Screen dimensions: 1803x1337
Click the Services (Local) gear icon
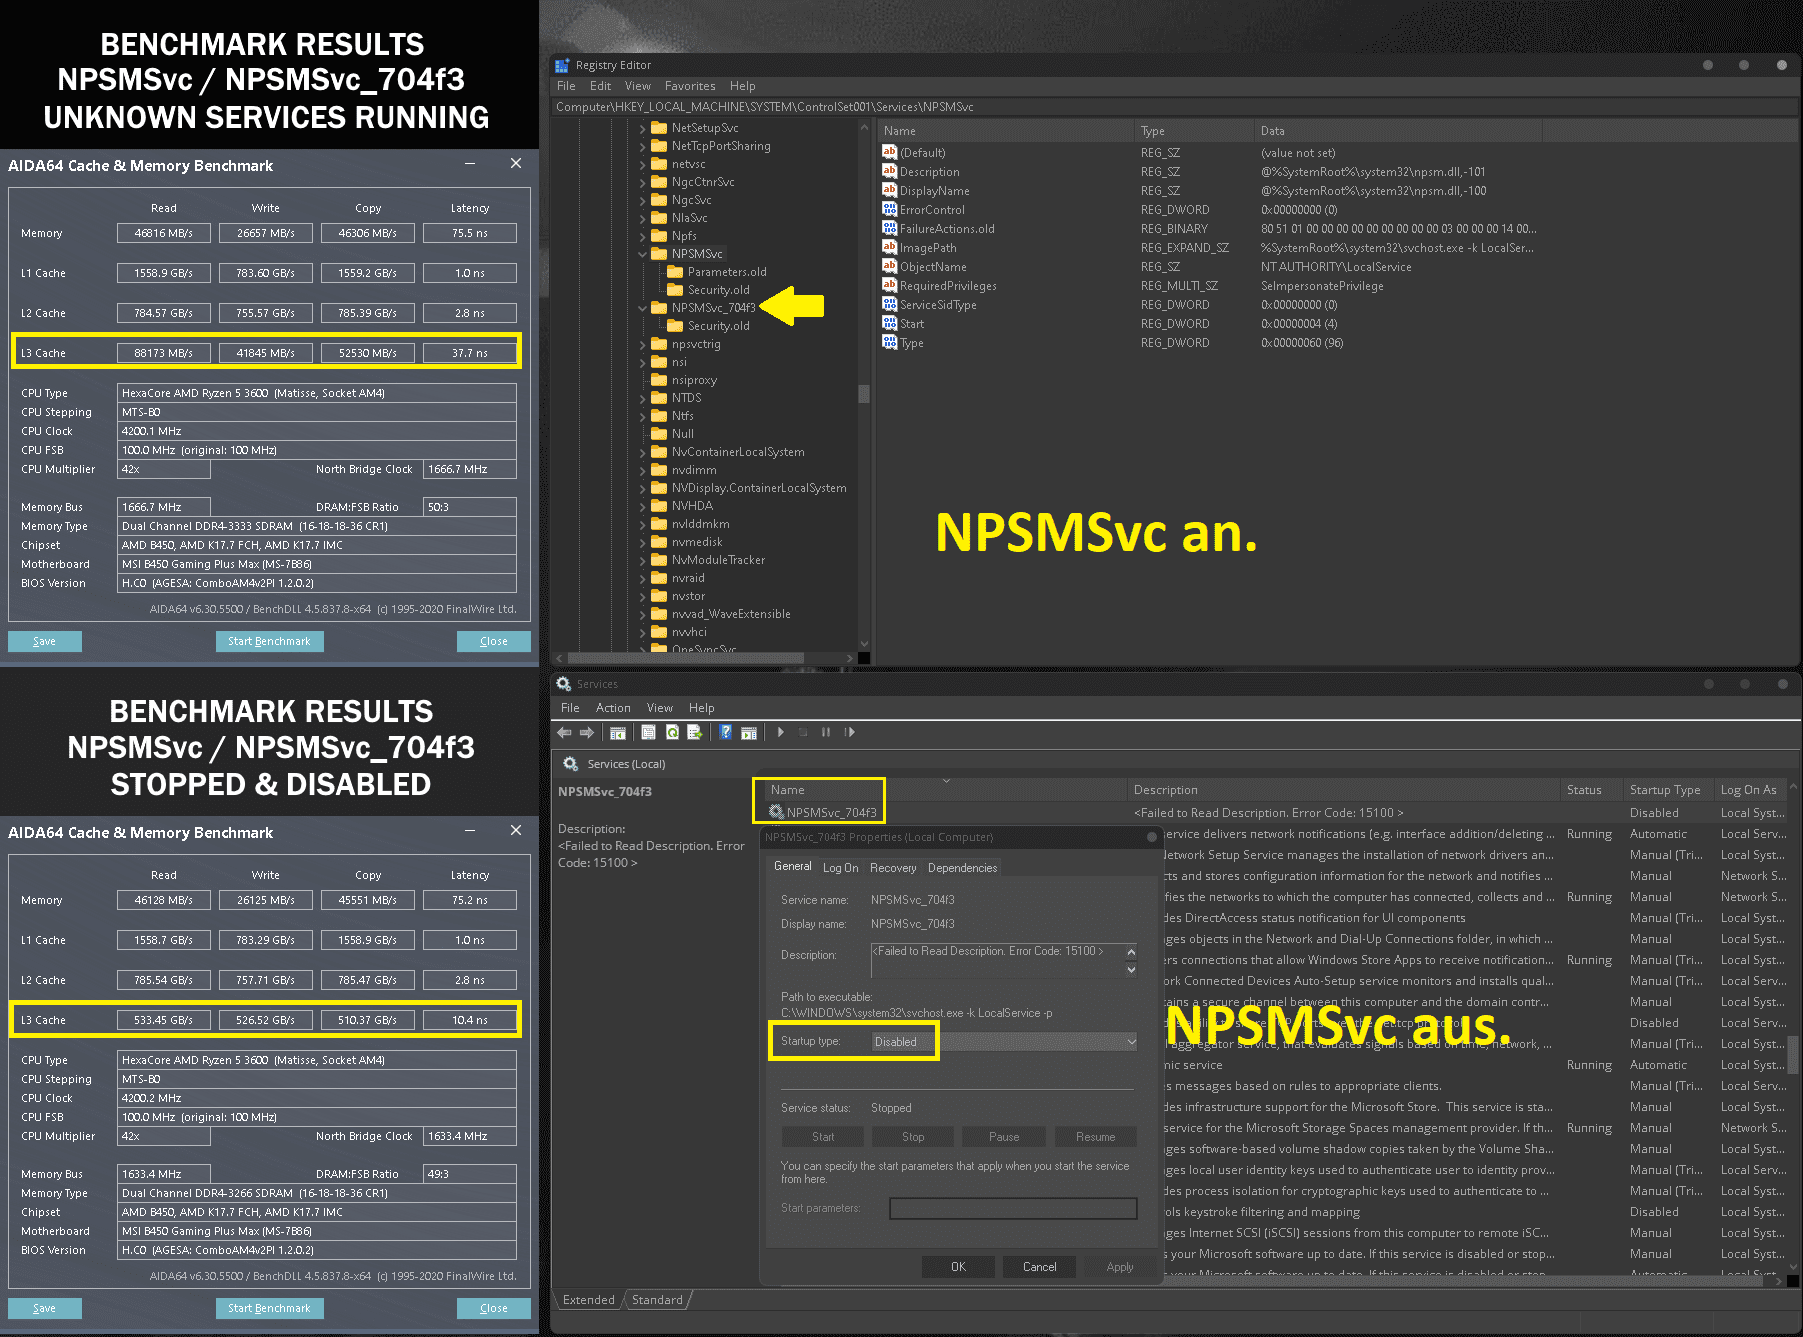click(x=570, y=764)
